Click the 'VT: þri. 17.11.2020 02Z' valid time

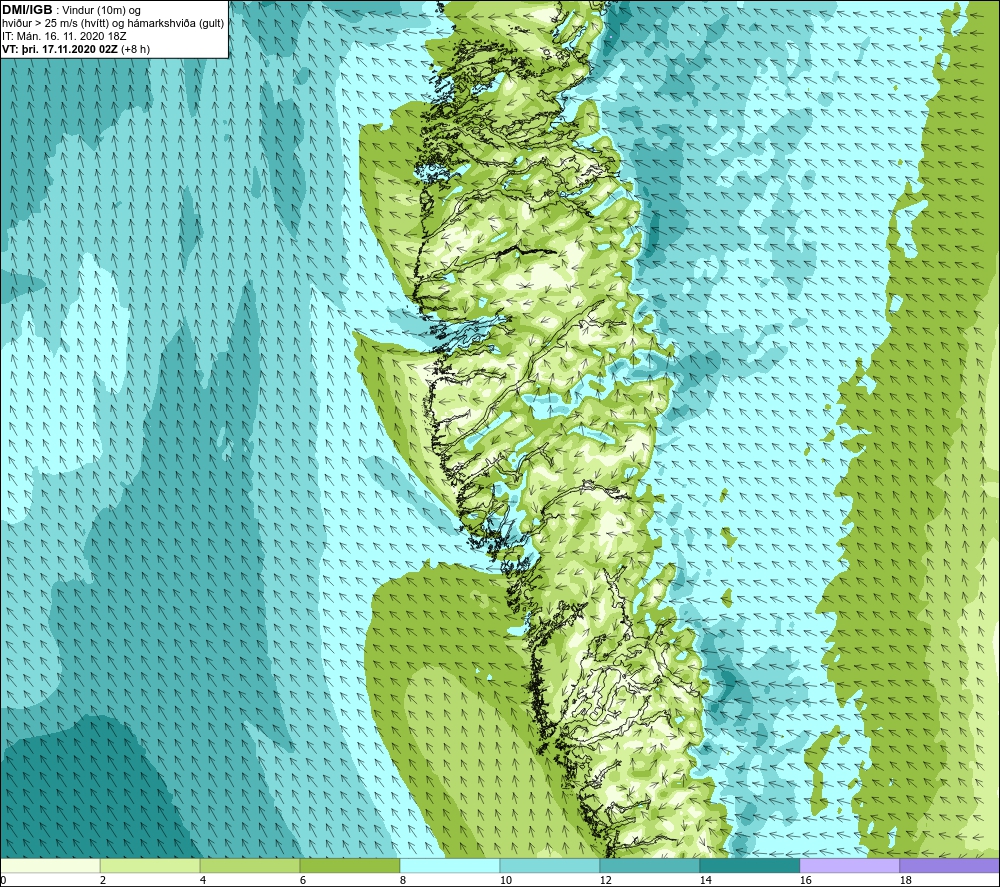(60, 49)
